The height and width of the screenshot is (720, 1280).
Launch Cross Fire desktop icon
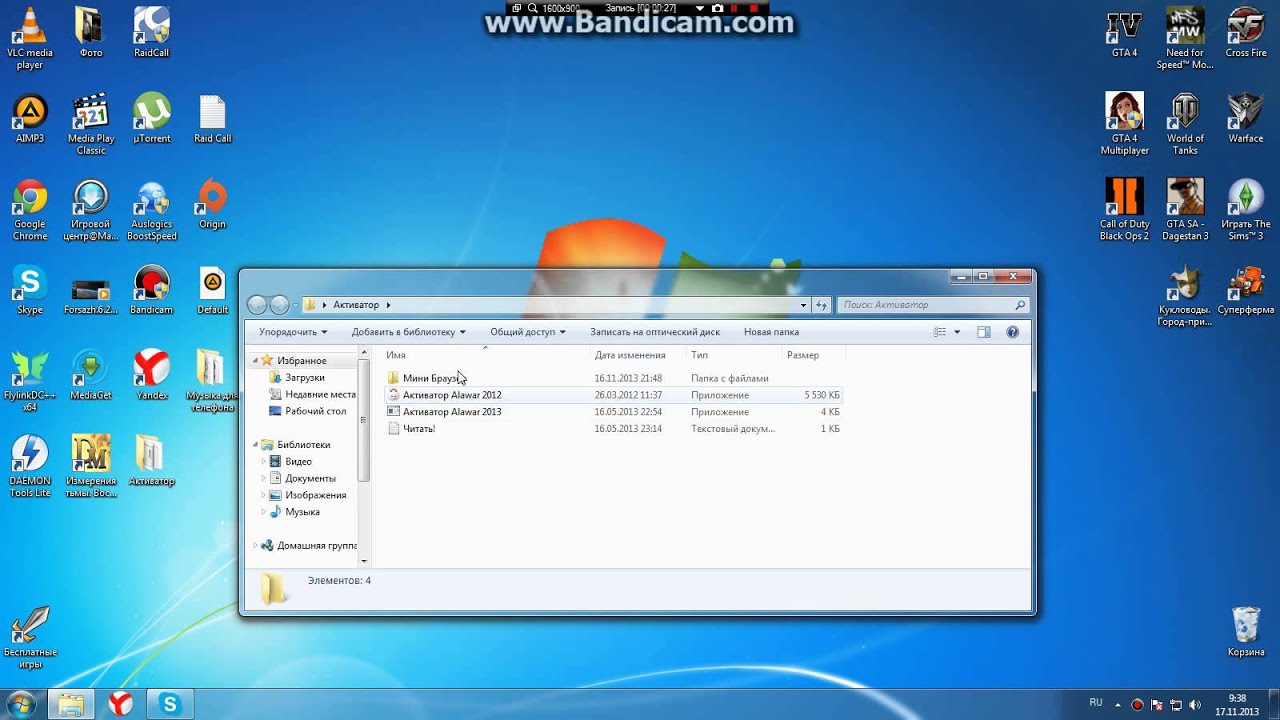[1246, 32]
